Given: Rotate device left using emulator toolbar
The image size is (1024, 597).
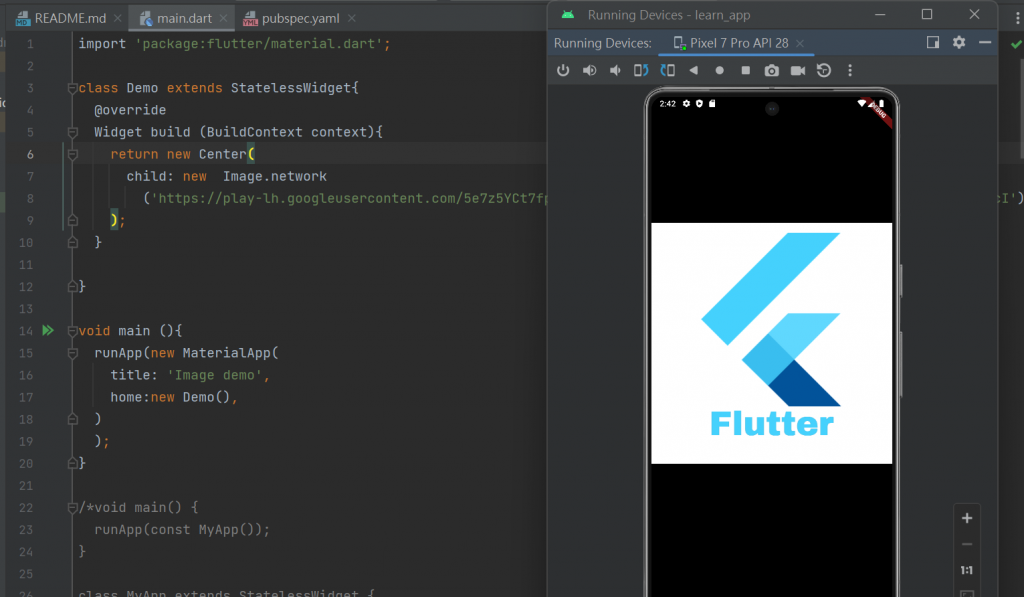Looking at the screenshot, I should (x=641, y=70).
